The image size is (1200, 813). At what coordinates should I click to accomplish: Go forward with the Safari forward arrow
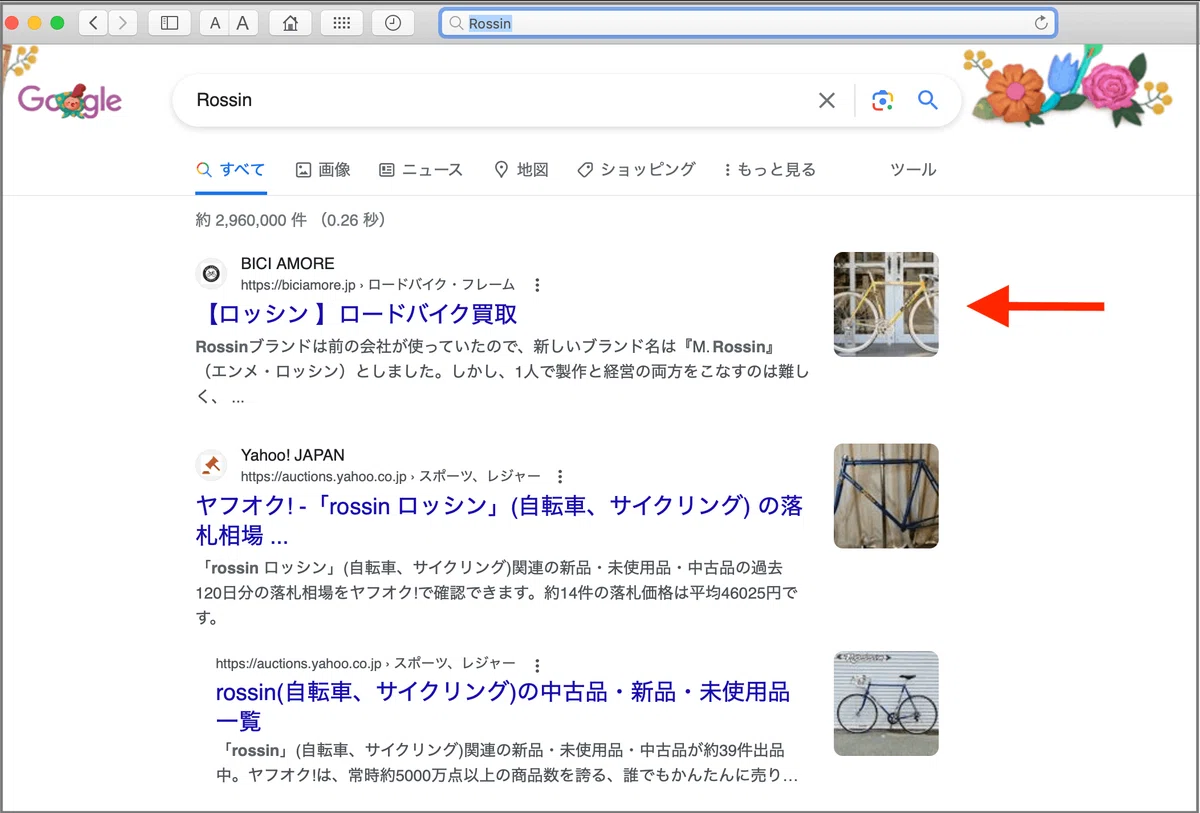click(123, 23)
